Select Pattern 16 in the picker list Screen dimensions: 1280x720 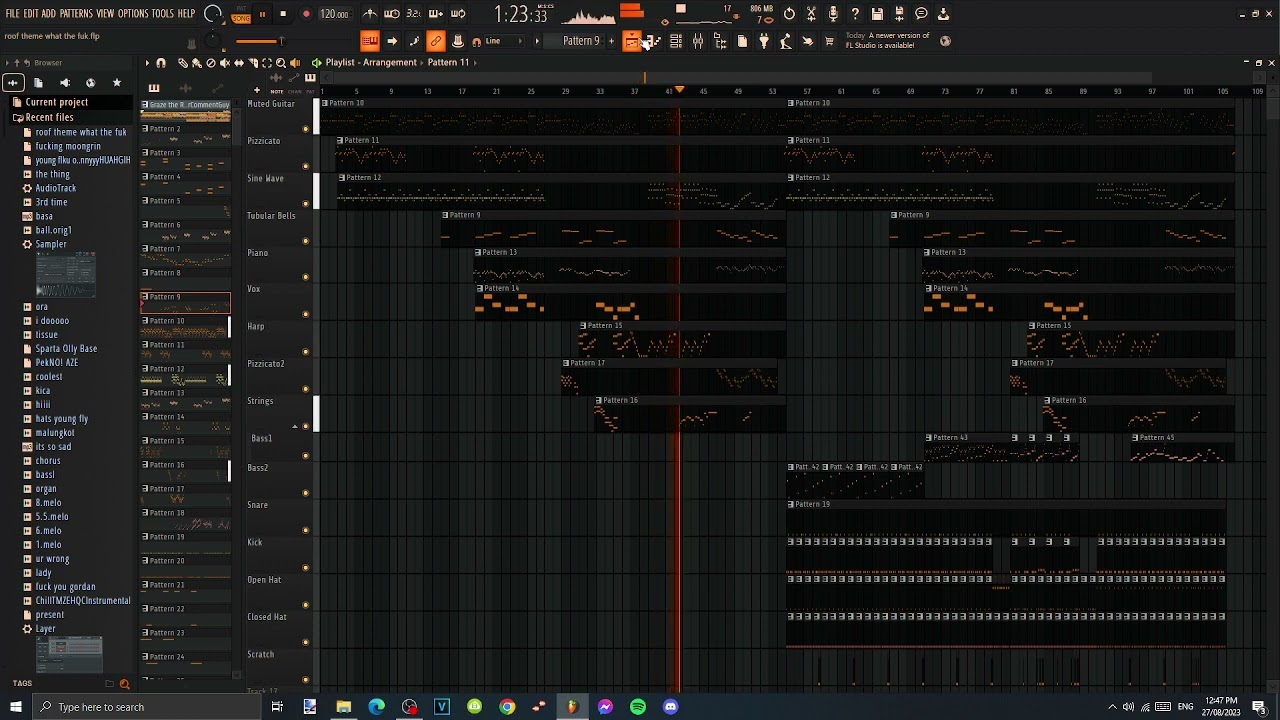coord(186,470)
